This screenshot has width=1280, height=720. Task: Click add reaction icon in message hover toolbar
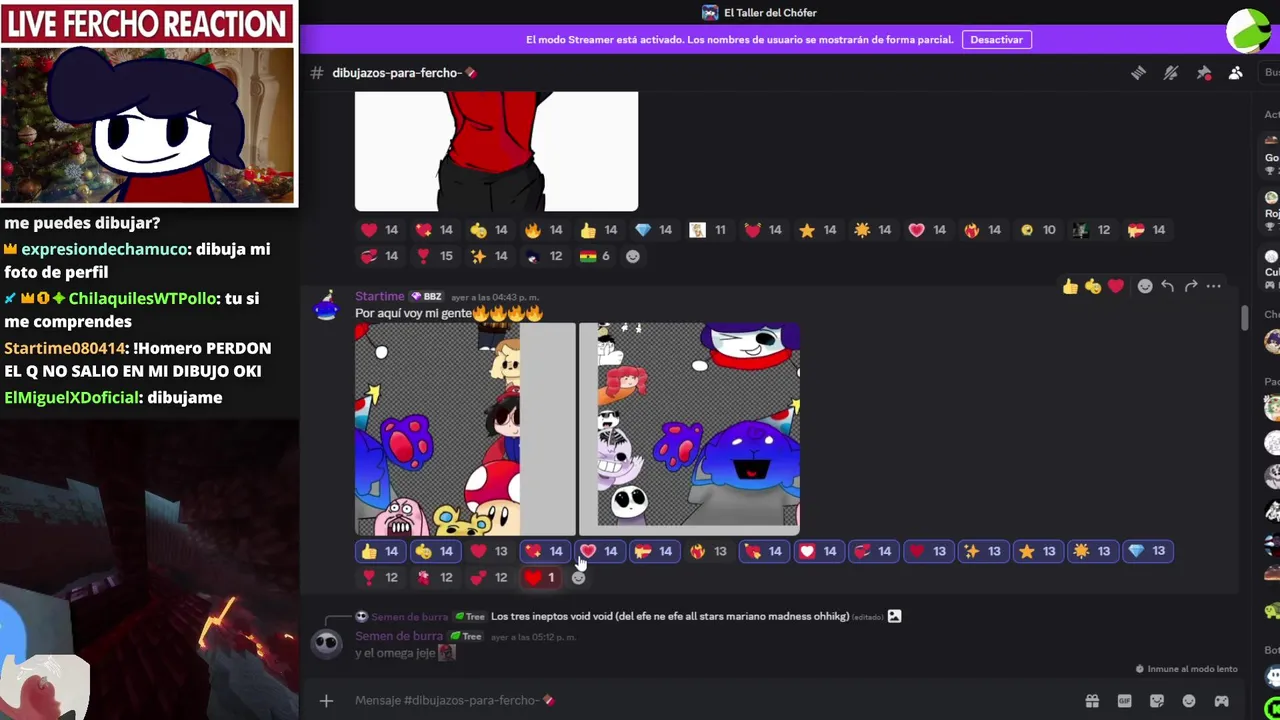pyautogui.click(x=1145, y=287)
